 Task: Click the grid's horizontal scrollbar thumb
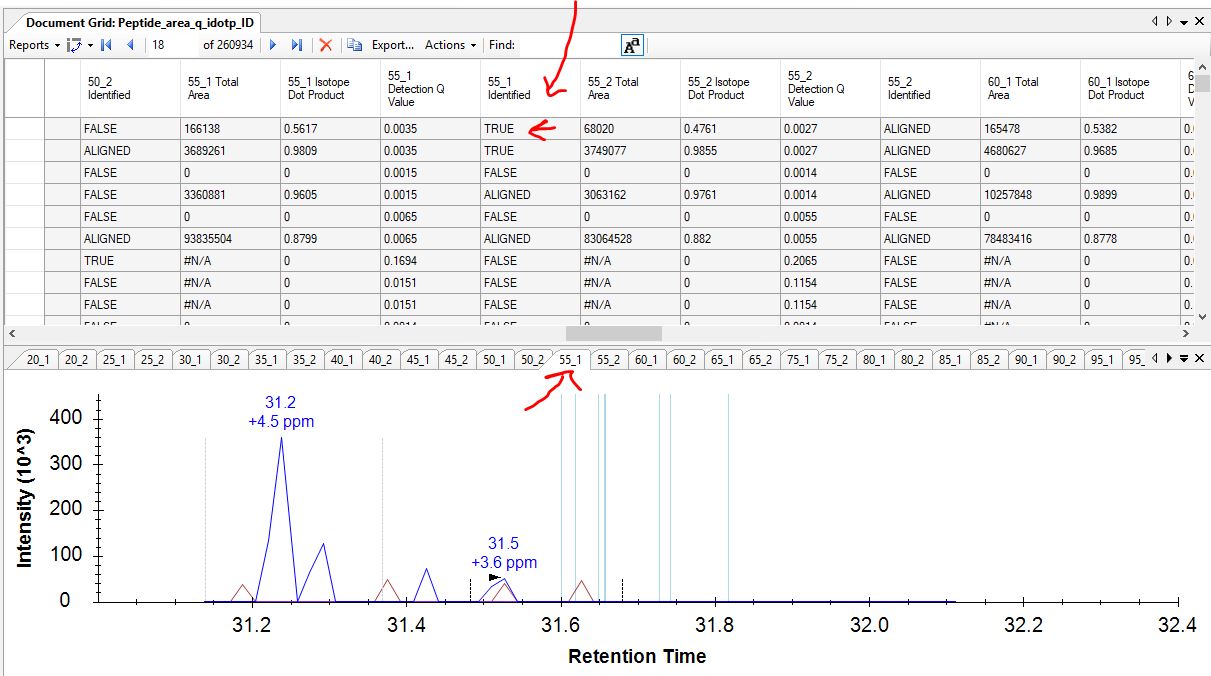(x=613, y=333)
